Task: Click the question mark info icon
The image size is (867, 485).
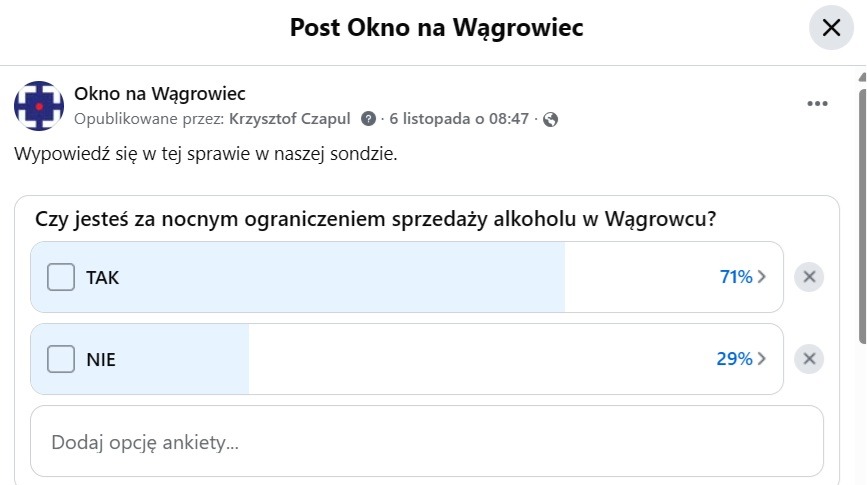Action: pos(369,119)
